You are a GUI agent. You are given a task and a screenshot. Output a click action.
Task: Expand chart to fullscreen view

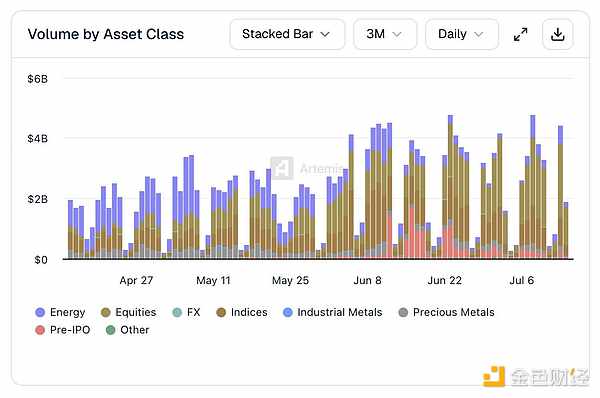click(x=520, y=34)
